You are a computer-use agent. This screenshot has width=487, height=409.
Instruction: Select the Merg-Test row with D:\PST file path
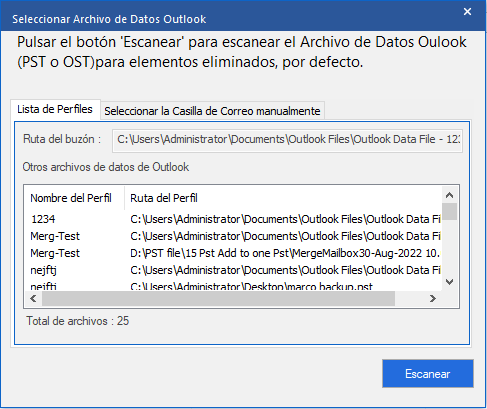pyautogui.click(x=233, y=253)
